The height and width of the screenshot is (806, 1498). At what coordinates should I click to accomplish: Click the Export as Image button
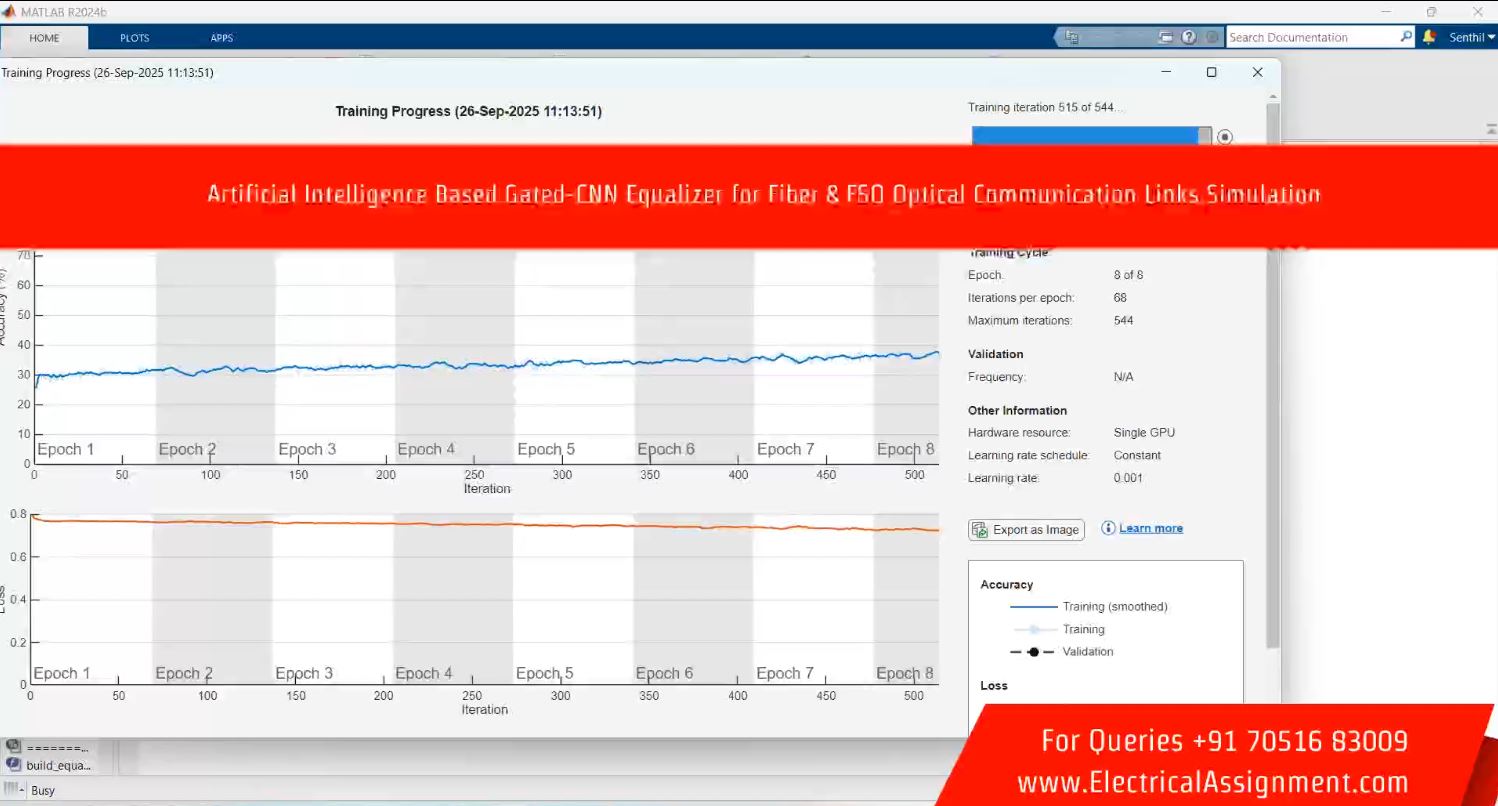tap(1026, 530)
